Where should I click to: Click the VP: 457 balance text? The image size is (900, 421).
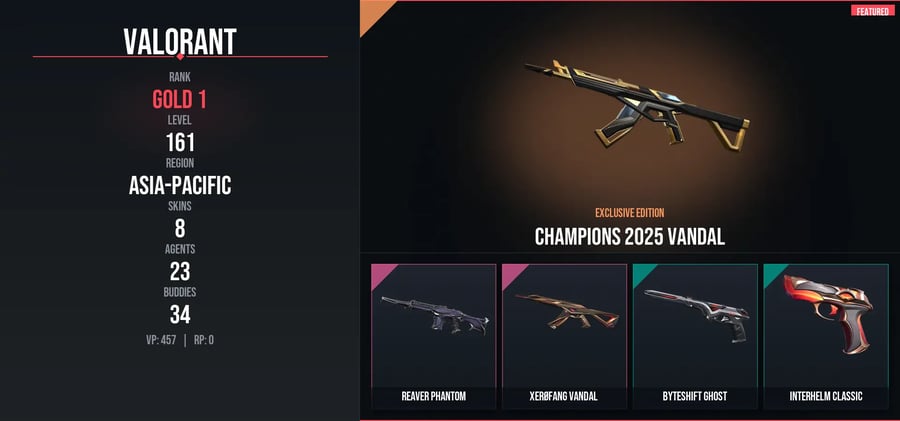tap(161, 340)
